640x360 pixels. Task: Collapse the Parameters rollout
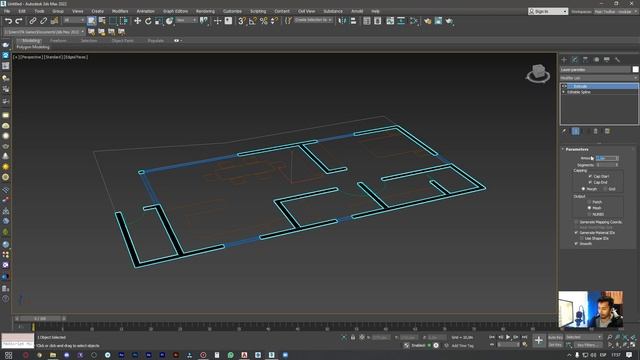click(x=577, y=149)
